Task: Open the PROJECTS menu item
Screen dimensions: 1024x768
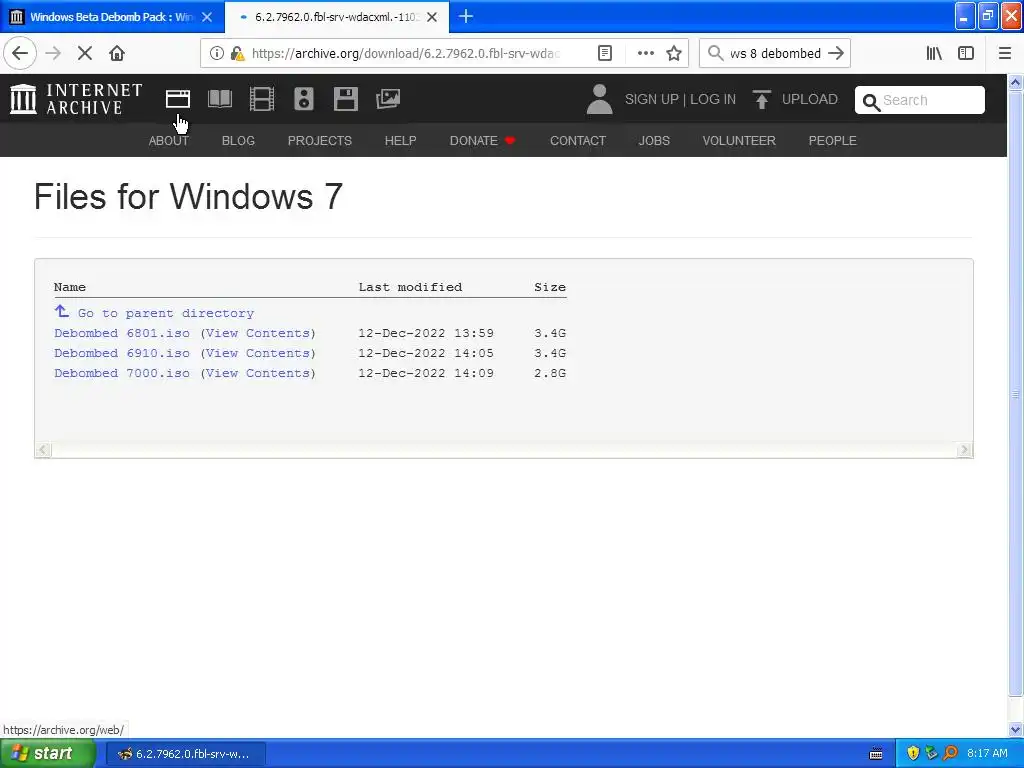Action: pos(319,140)
